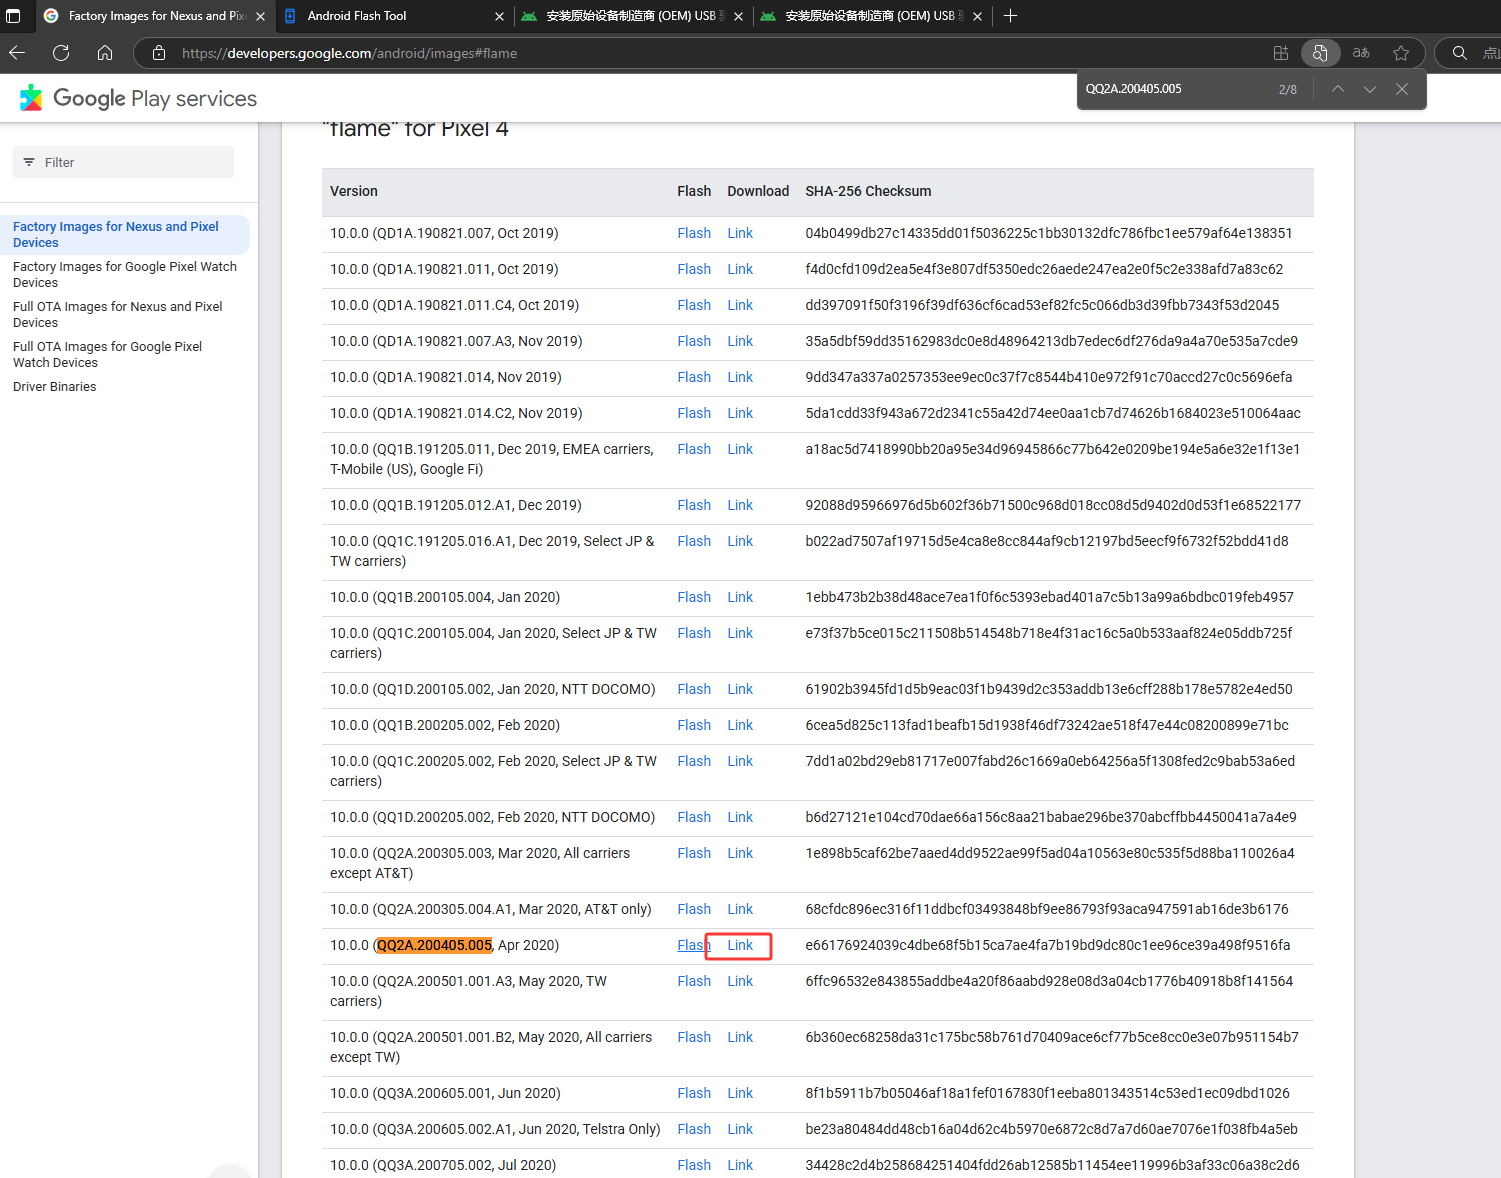Go back to the previous page

17,53
